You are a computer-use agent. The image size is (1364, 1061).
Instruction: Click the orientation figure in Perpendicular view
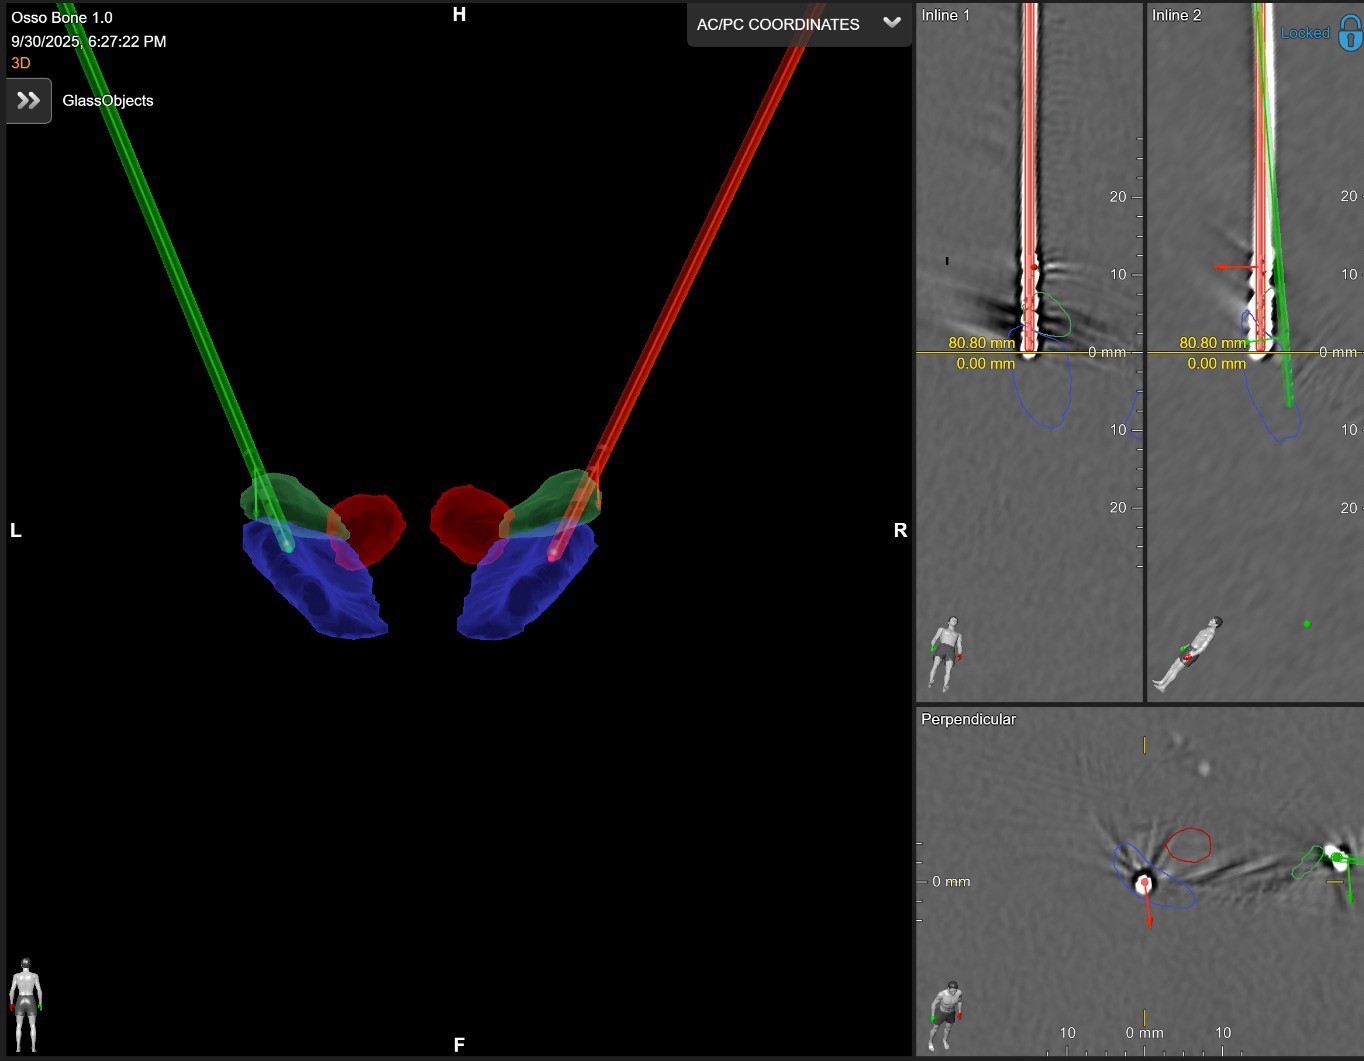pos(945,1015)
